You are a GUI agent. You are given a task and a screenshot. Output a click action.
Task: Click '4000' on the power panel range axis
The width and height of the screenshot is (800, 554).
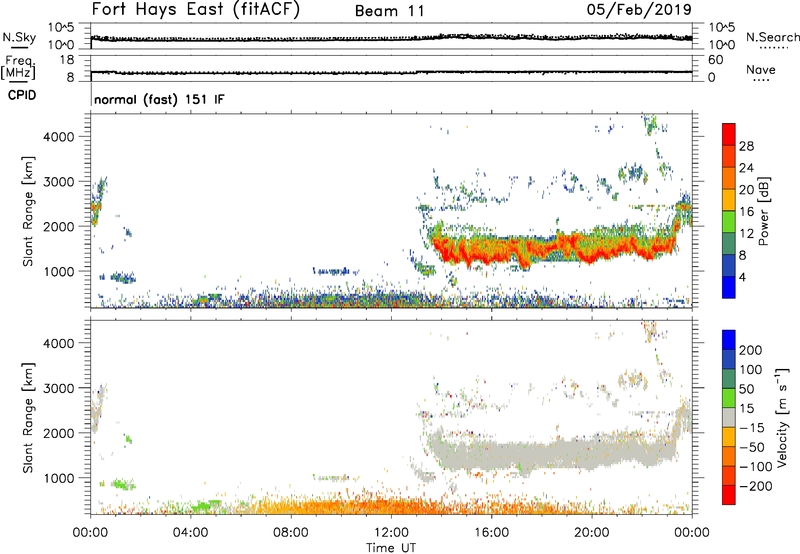[58, 136]
